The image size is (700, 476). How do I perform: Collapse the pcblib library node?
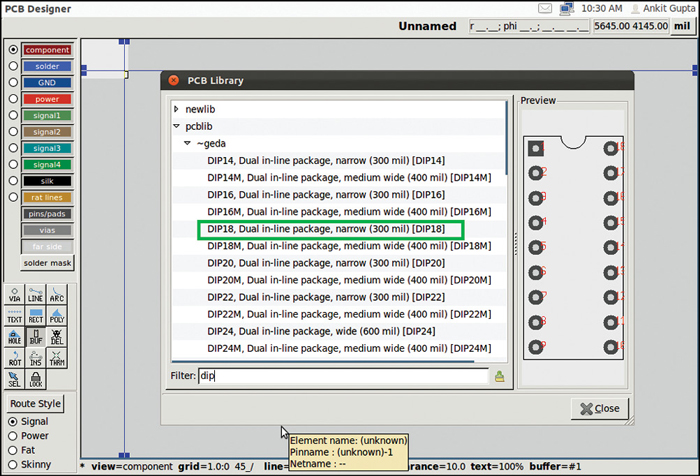pos(176,127)
